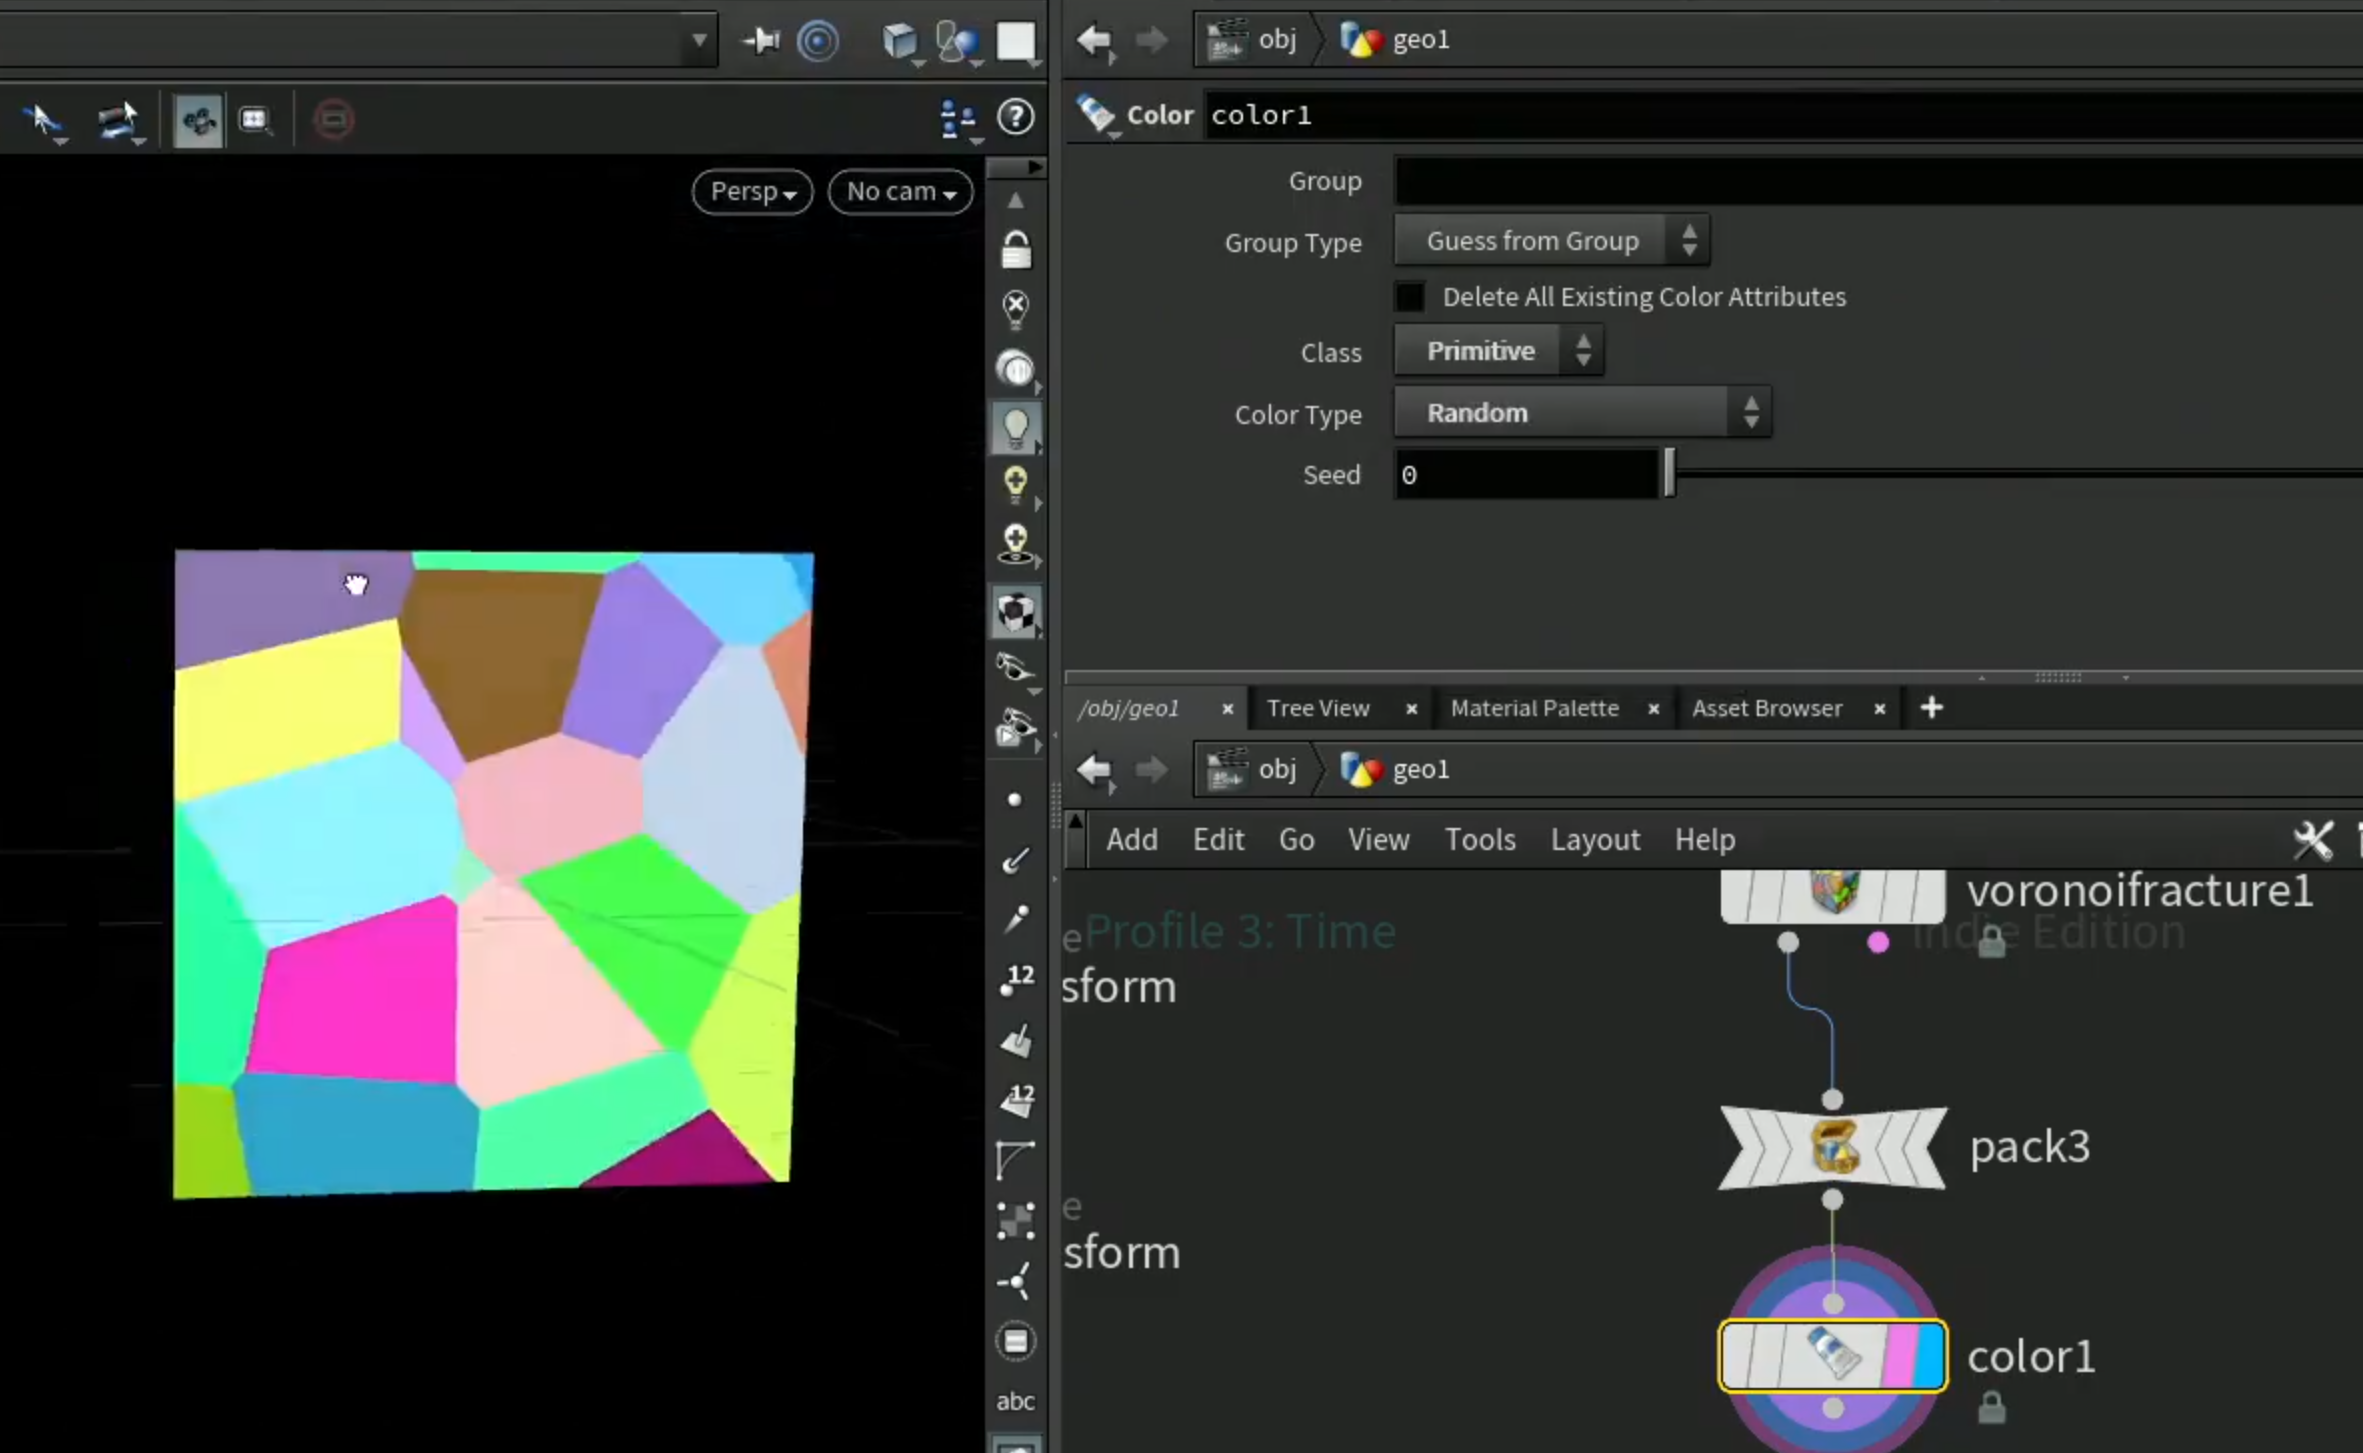Image resolution: width=2363 pixels, height=1453 pixels.
Task: Open the cube display options icon
Action: [901, 41]
